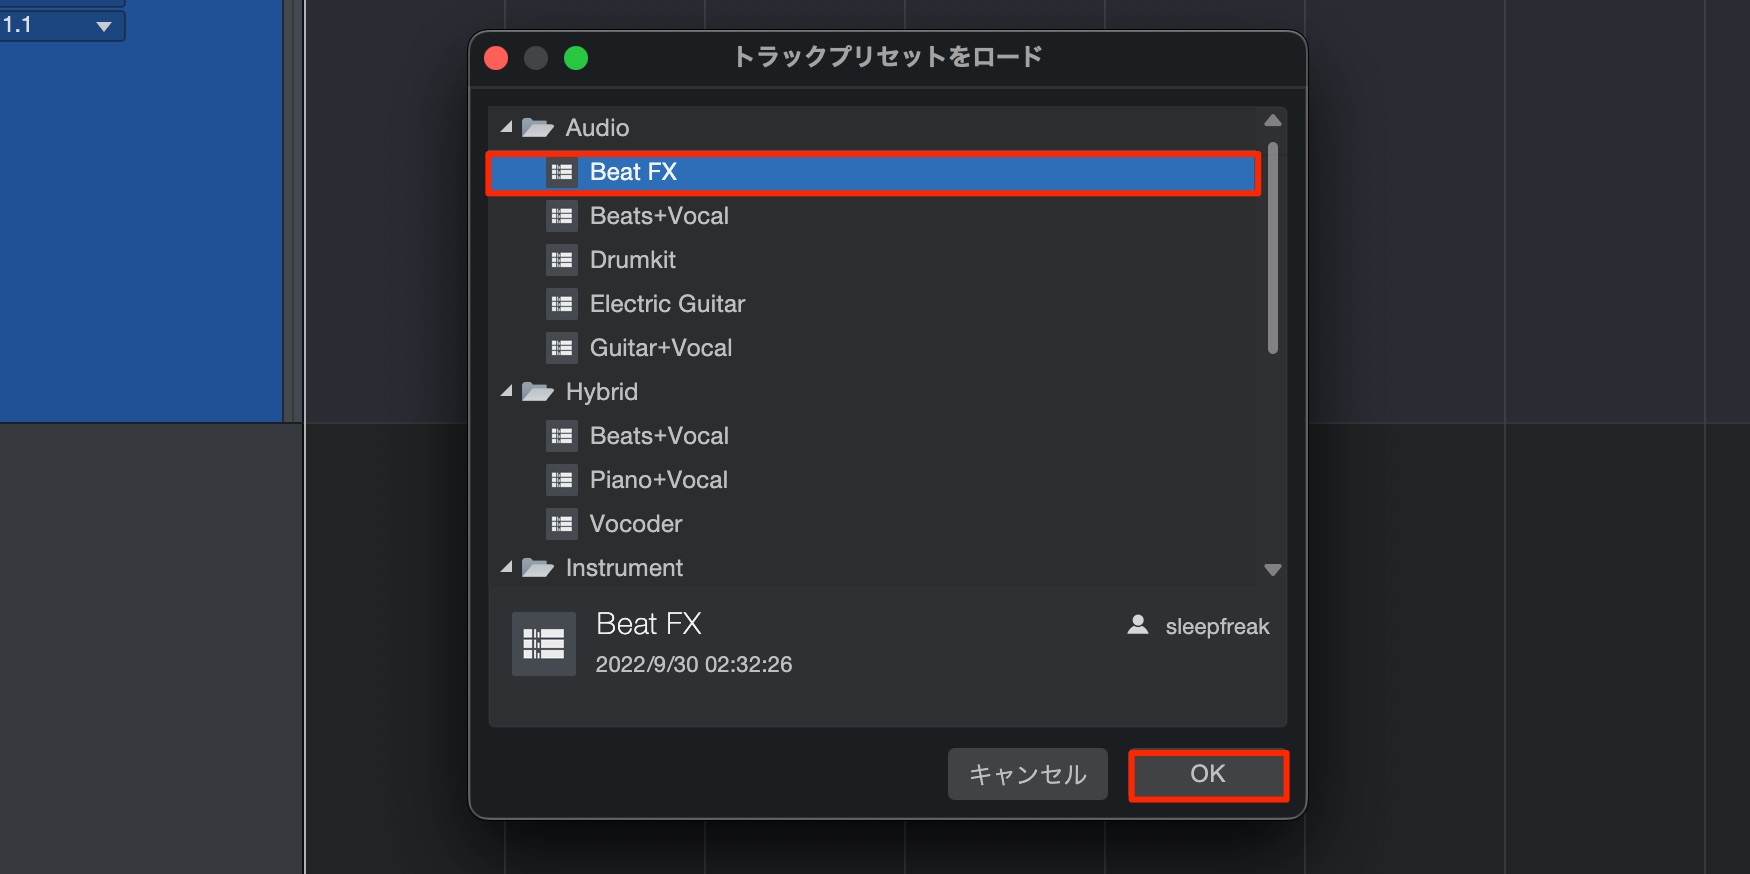Click the Hybrid Beats+Vocal preset icon
Image resolution: width=1750 pixels, height=874 pixels.
click(x=562, y=436)
